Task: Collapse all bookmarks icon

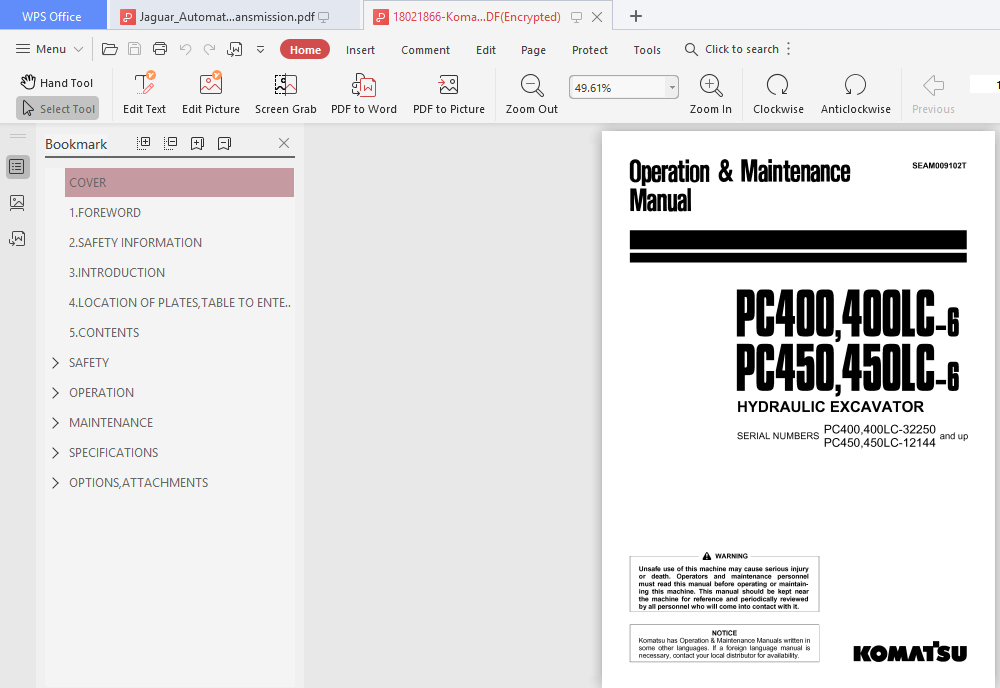Action: pos(170,143)
